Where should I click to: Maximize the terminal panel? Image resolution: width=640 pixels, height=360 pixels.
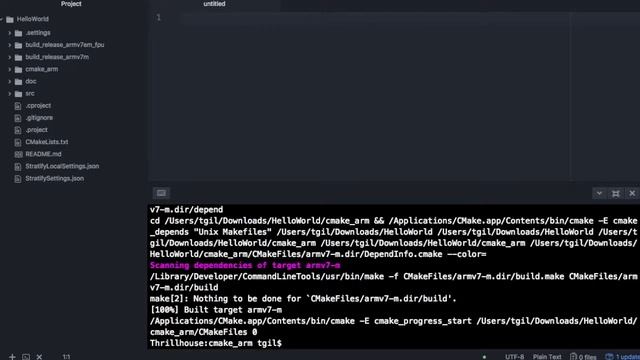click(x=616, y=193)
